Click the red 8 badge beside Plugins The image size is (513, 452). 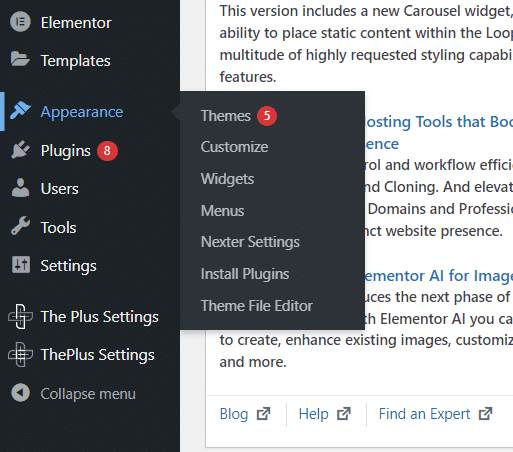[x=107, y=151]
